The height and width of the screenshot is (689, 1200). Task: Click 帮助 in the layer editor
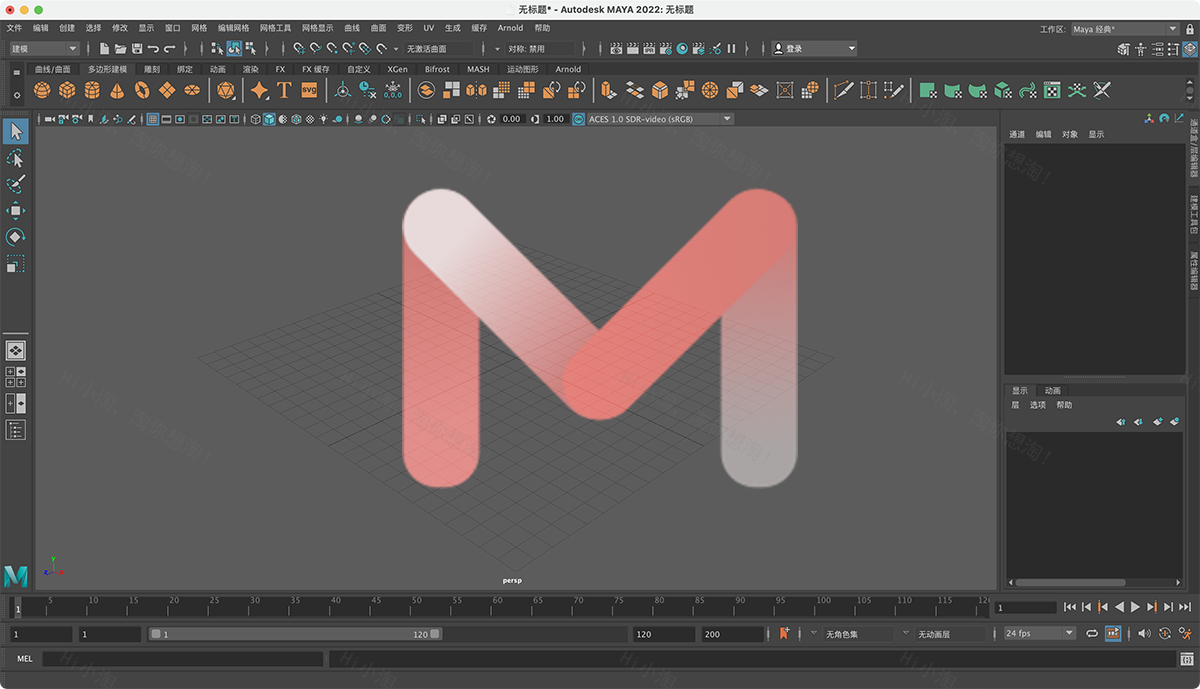click(x=1063, y=405)
